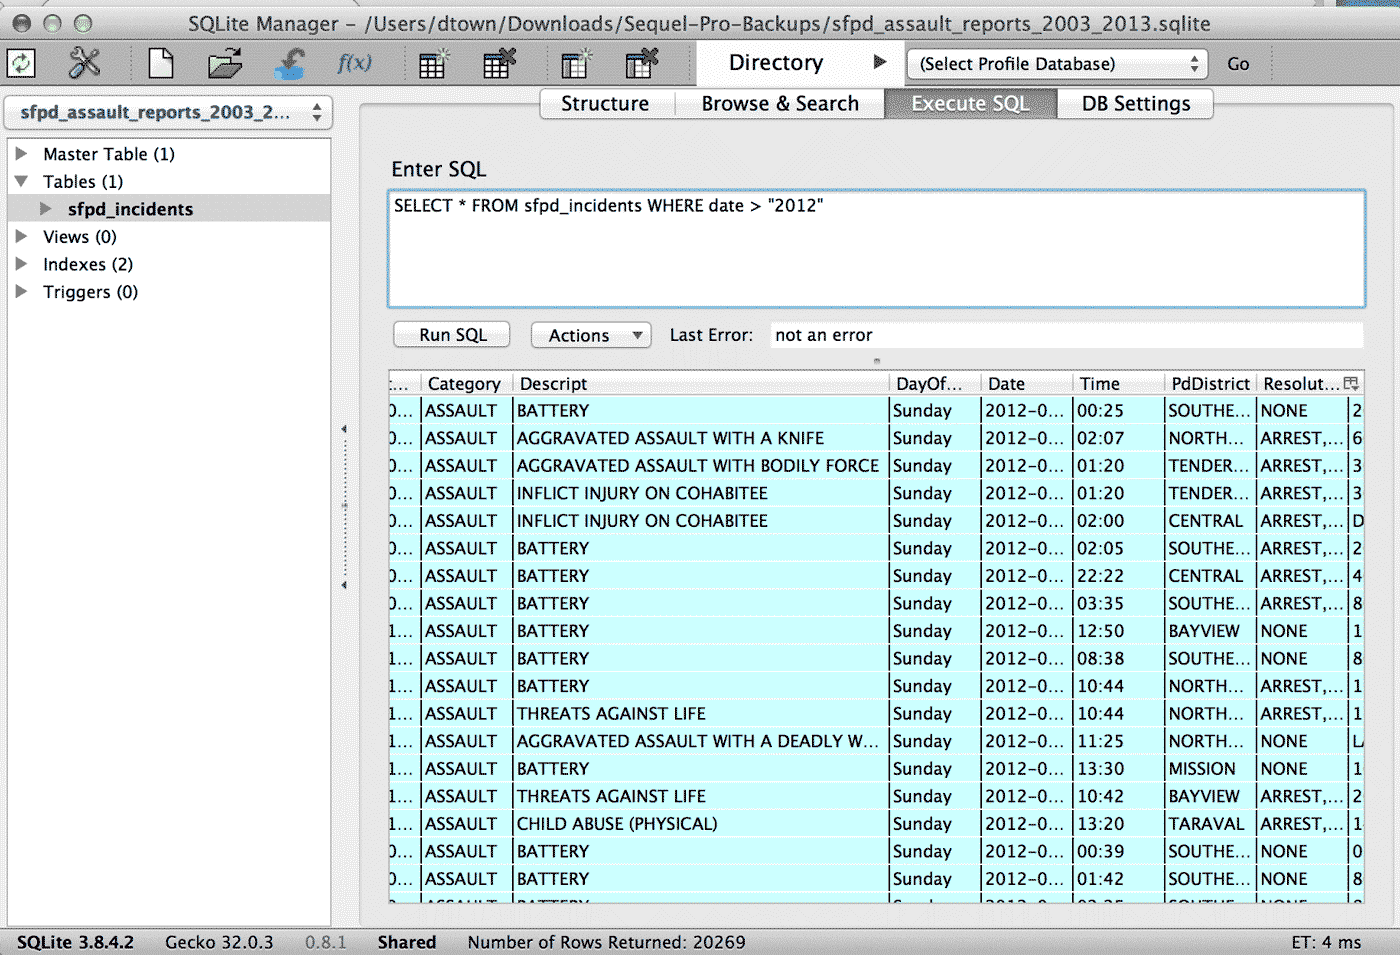Viewport: 1400px width, 955px height.
Task: Click inside the Enter SQL text area
Action: click(x=876, y=249)
